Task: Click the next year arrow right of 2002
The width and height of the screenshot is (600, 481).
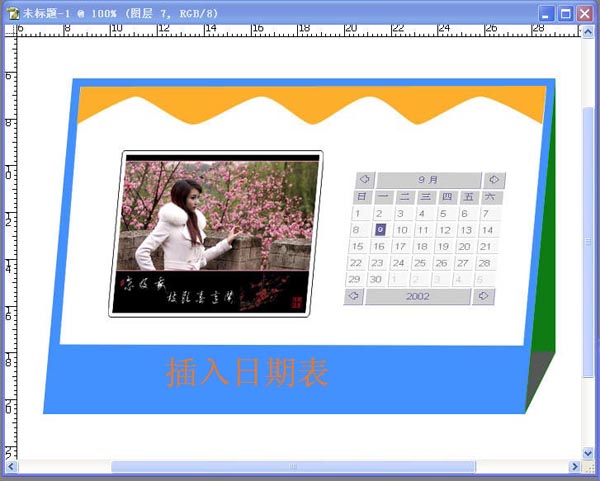Action: pos(484,297)
